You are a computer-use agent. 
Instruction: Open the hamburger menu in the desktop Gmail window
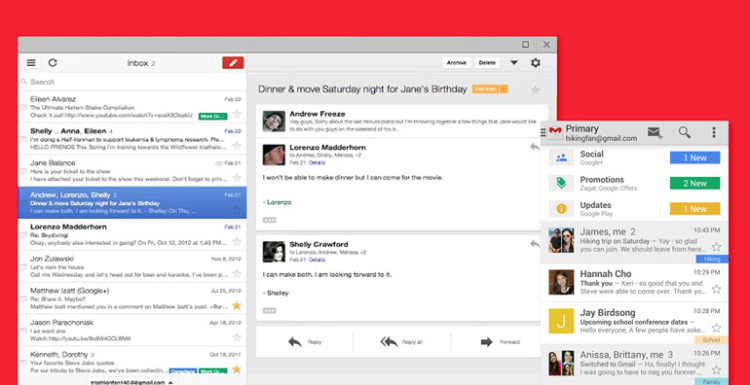(31, 63)
